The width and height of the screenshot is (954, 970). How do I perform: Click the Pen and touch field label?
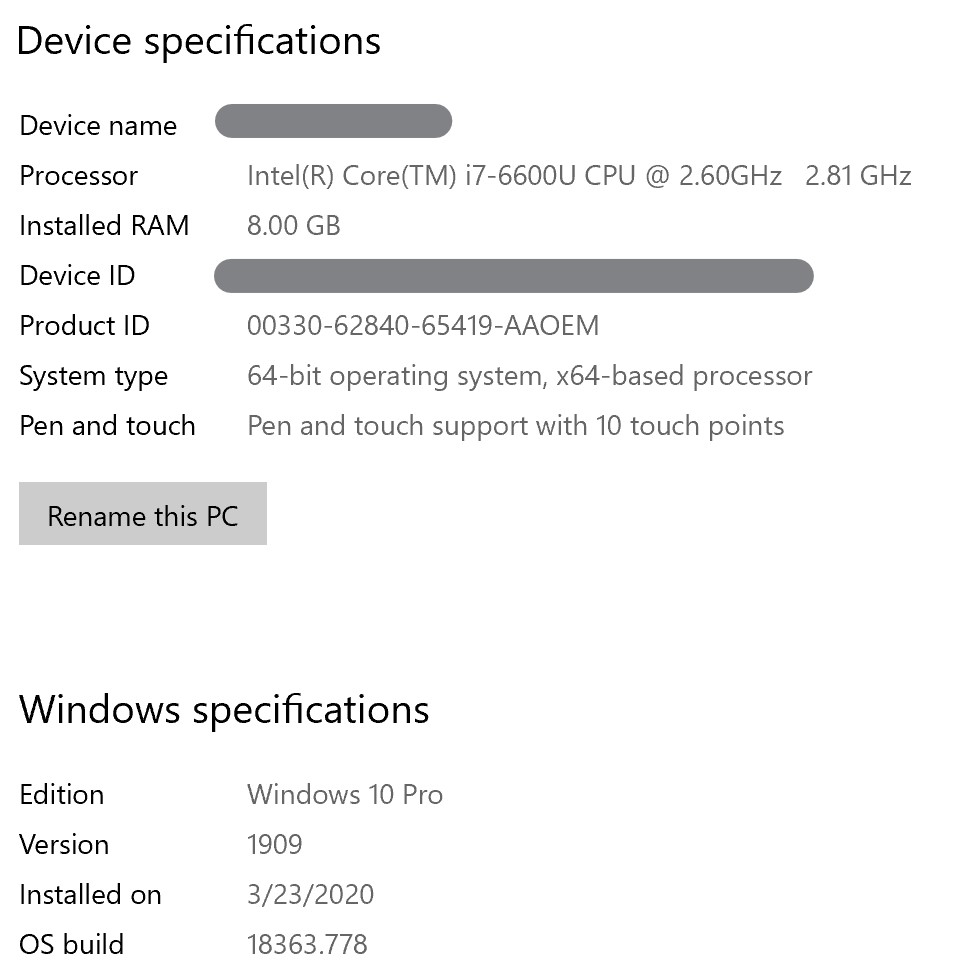coord(107,426)
